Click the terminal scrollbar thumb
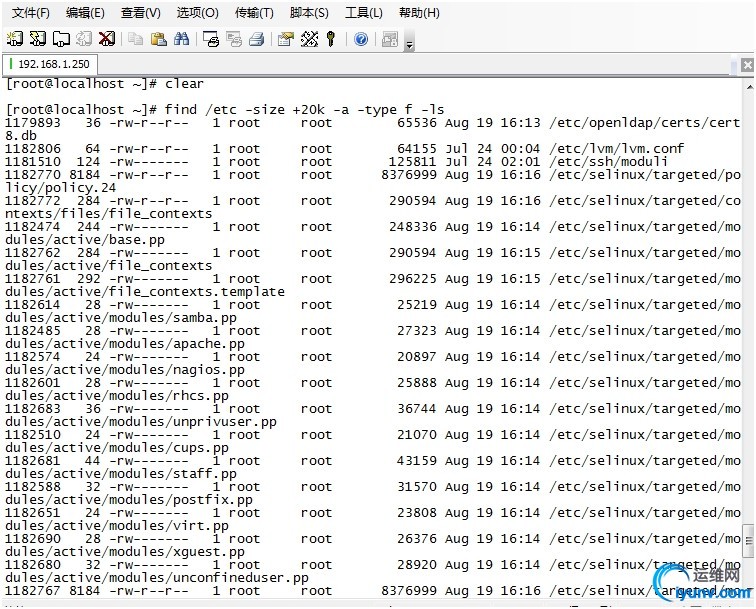 (x=749, y=541)
